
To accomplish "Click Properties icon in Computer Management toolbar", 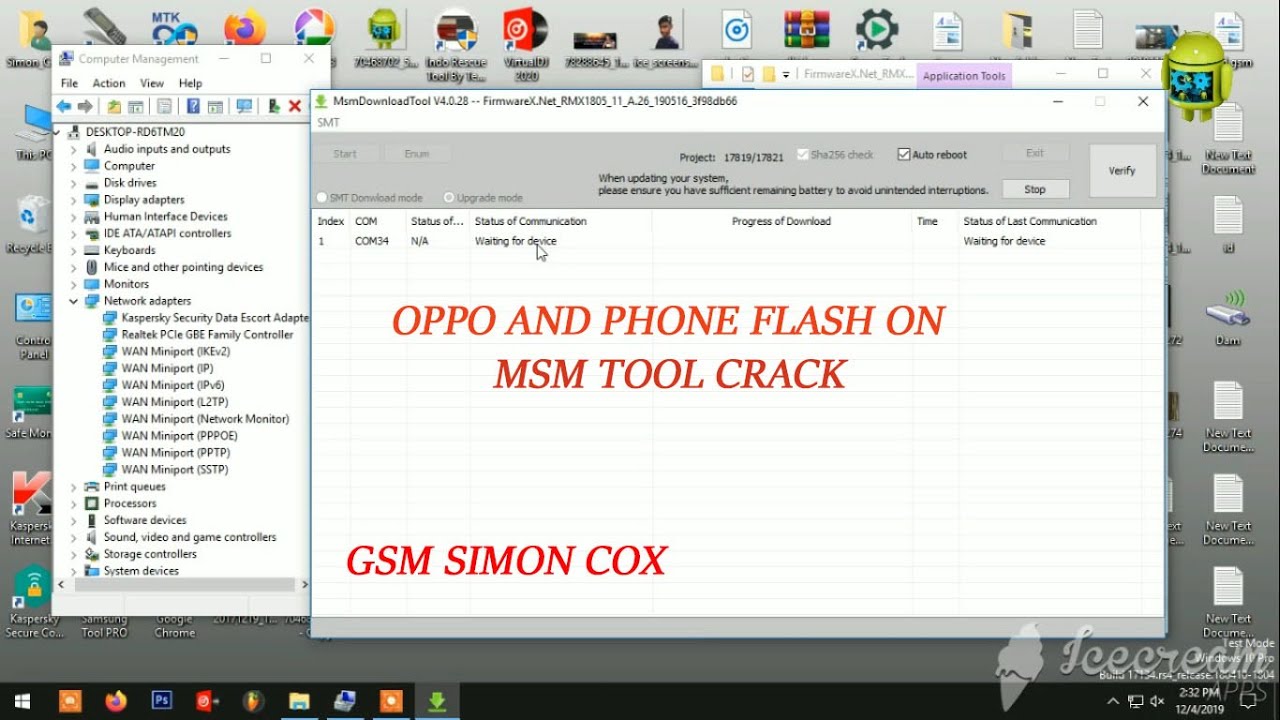I will (164, 106).
